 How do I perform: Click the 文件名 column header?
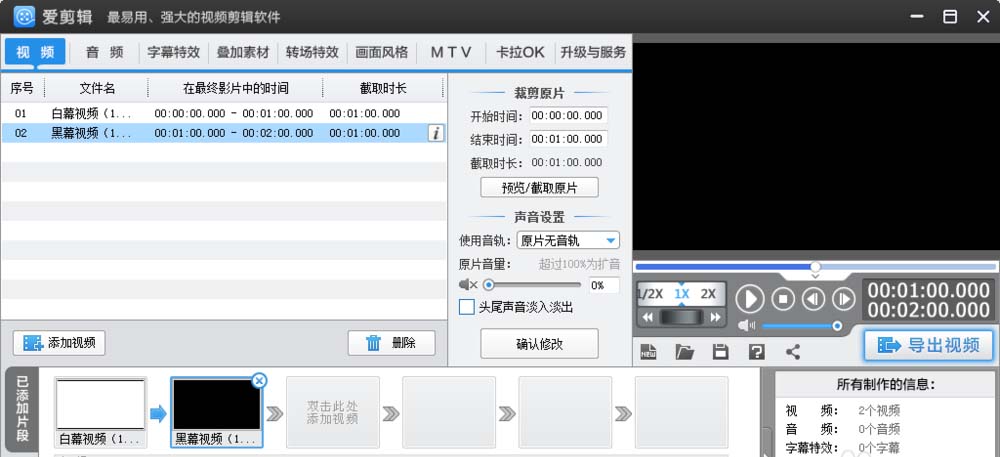click(x=96, y=88)
